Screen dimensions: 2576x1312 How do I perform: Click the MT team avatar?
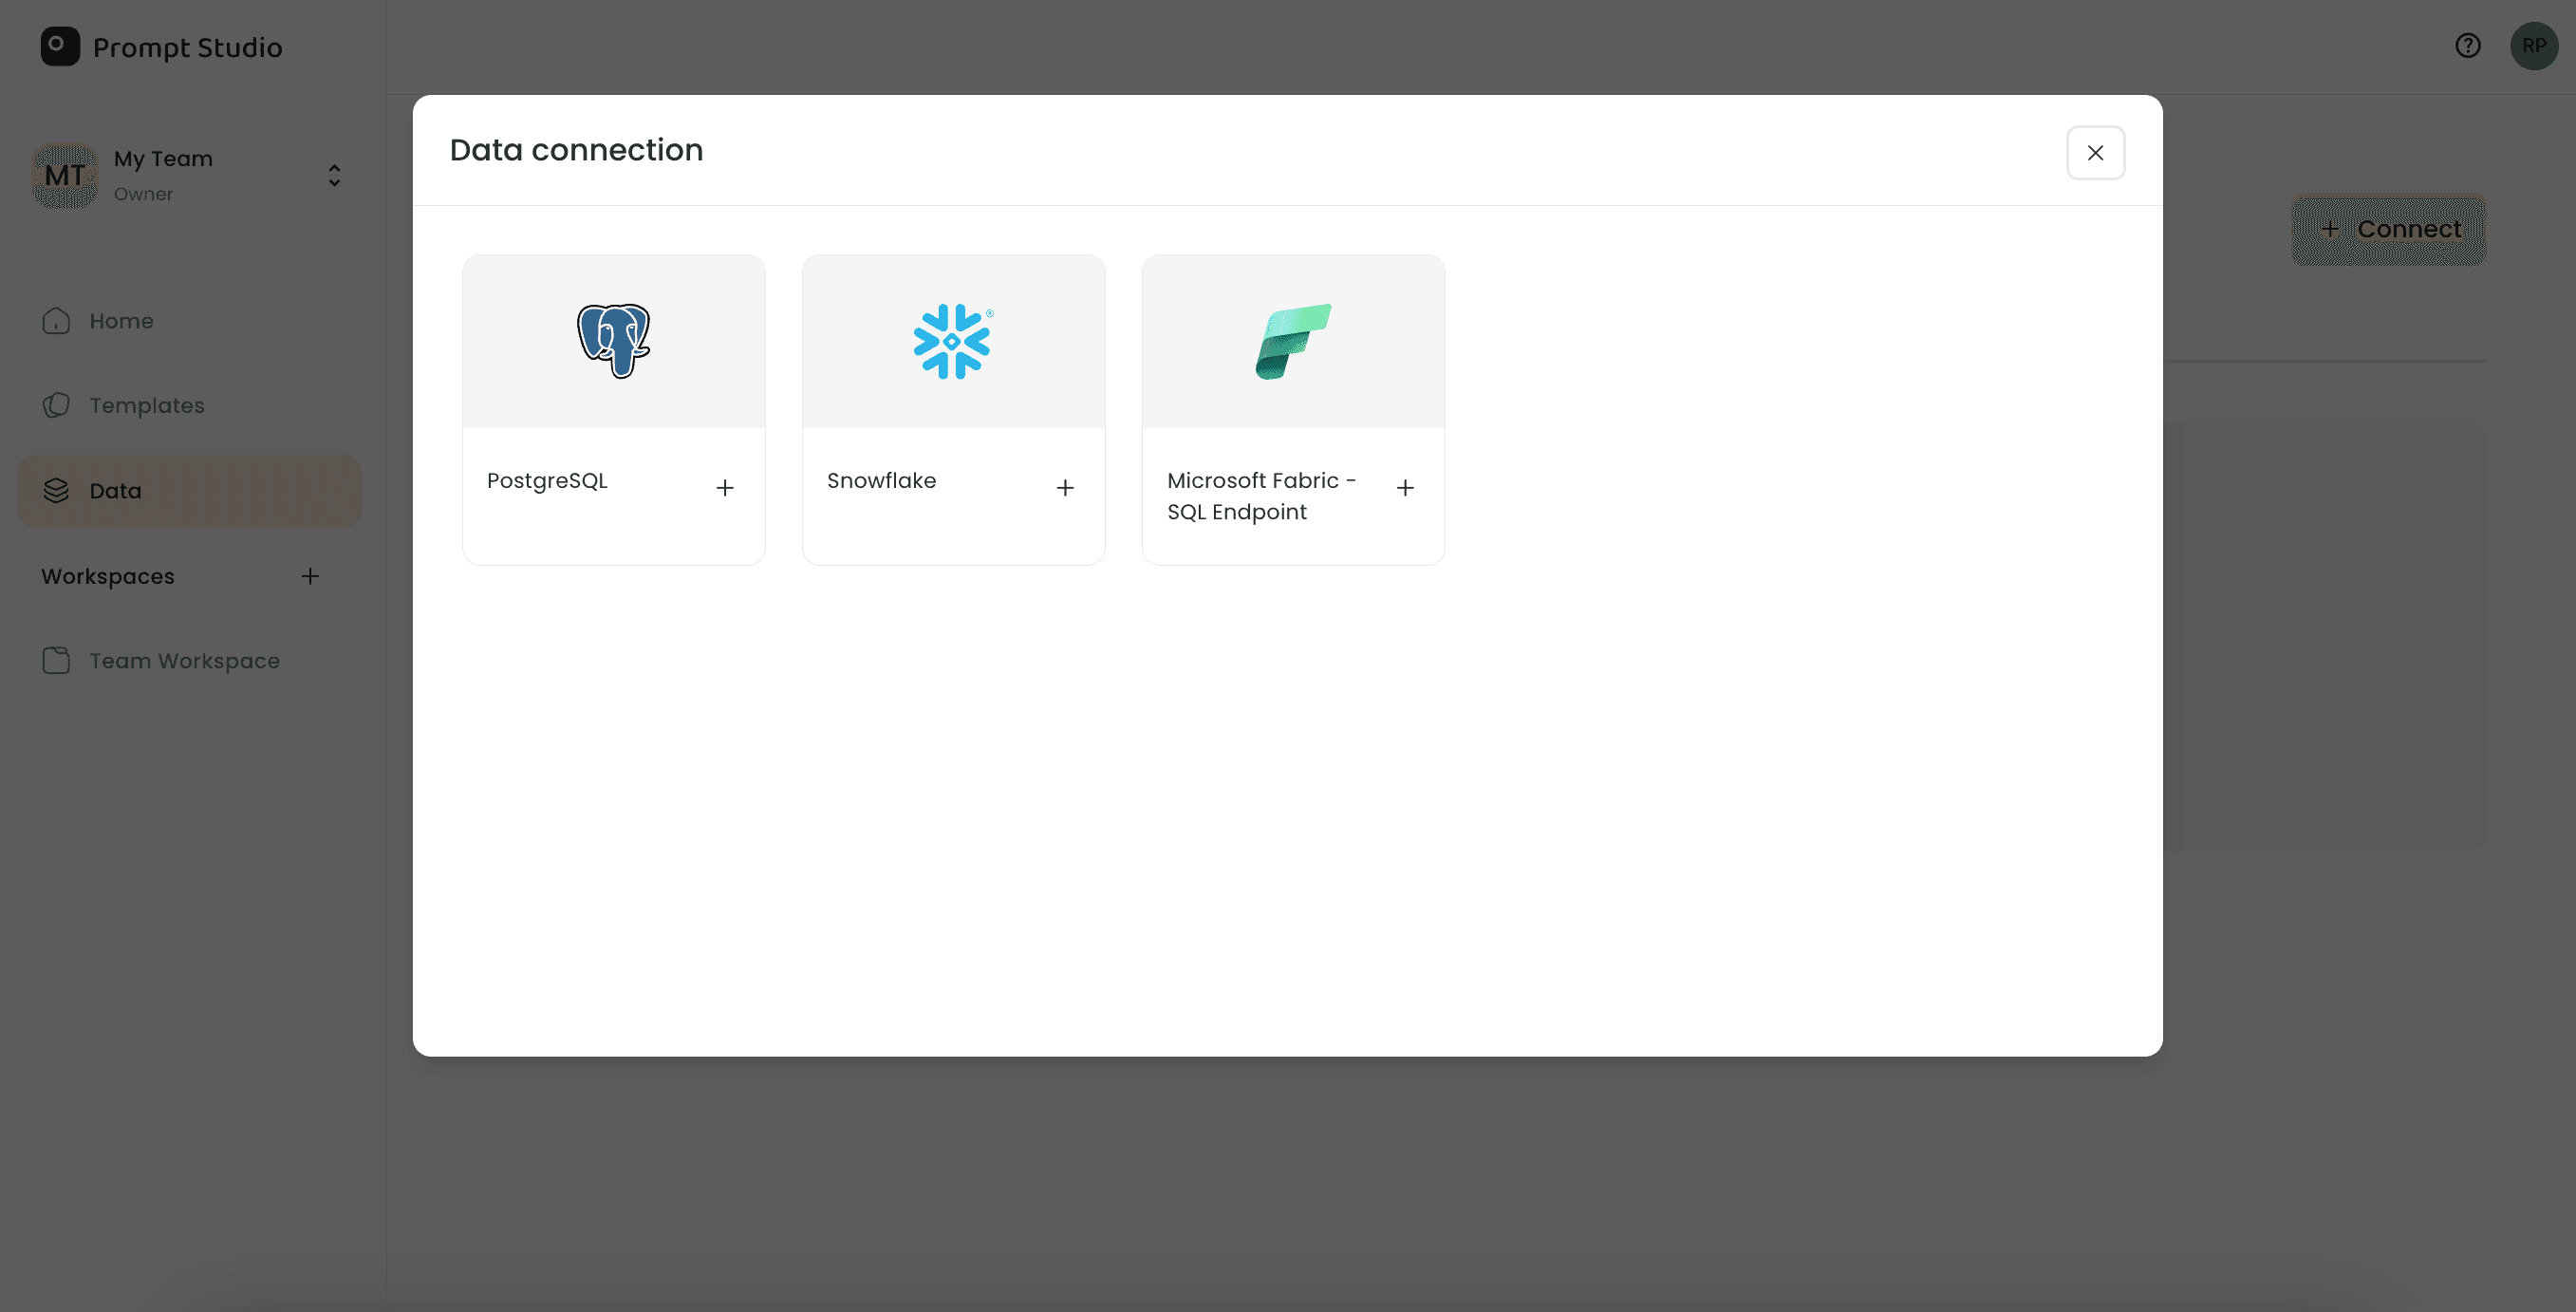tap(65, 176)
